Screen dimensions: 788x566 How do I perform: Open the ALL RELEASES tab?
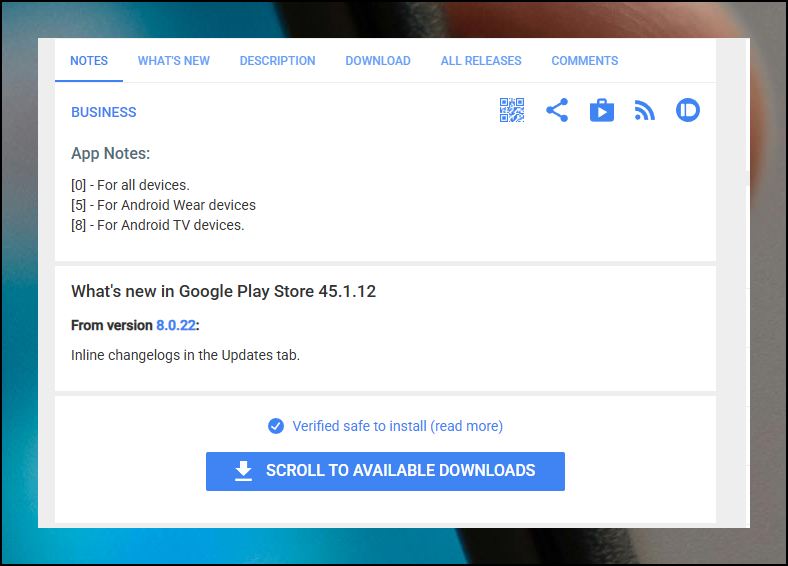click(x=481, y=61)
